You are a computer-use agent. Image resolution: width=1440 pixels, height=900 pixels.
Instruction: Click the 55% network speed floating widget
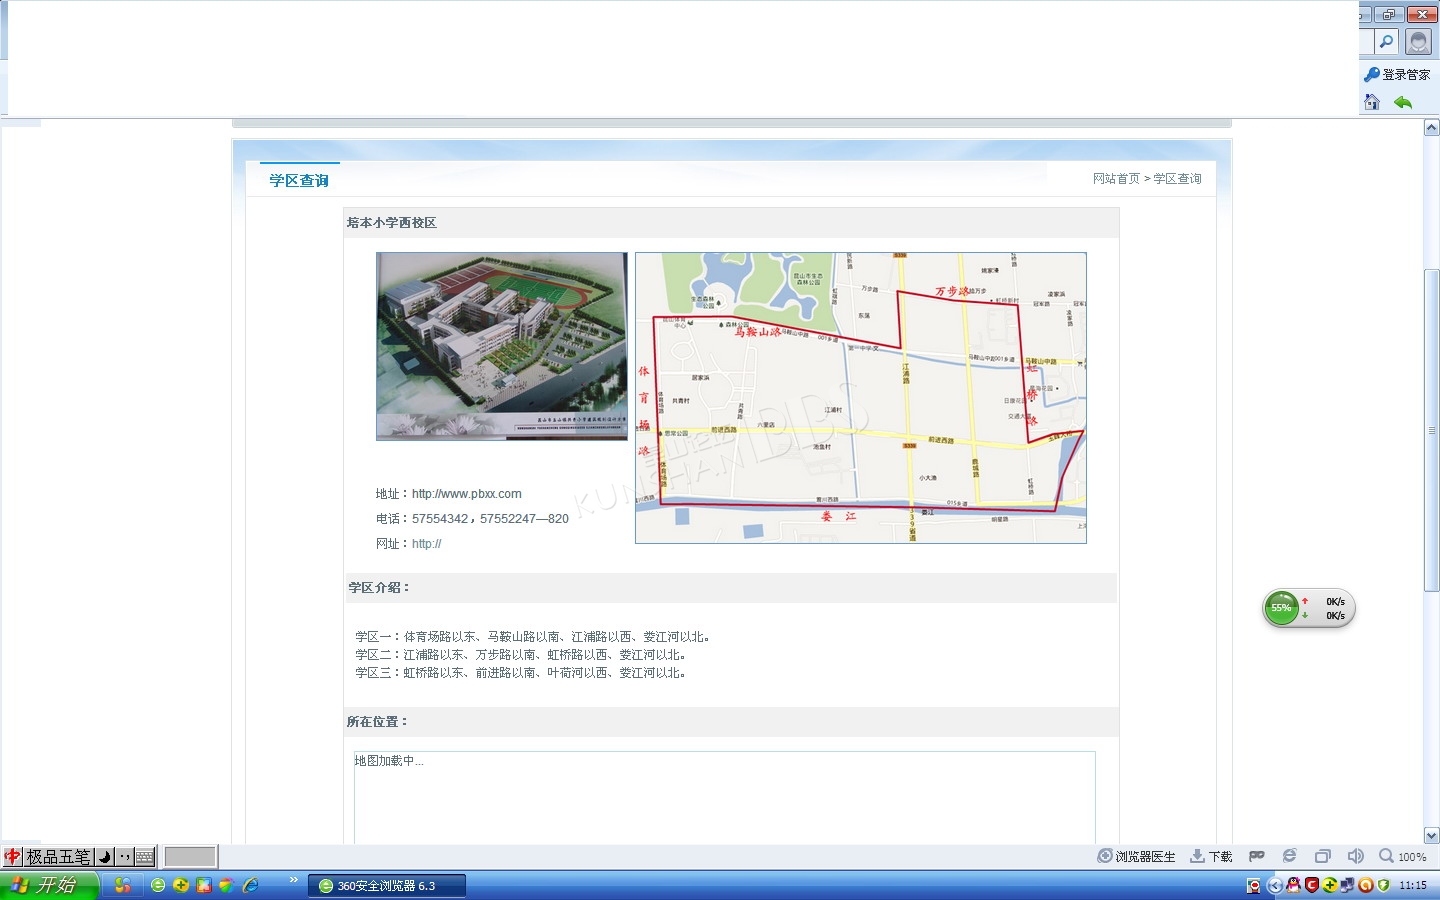point(1309,608)
